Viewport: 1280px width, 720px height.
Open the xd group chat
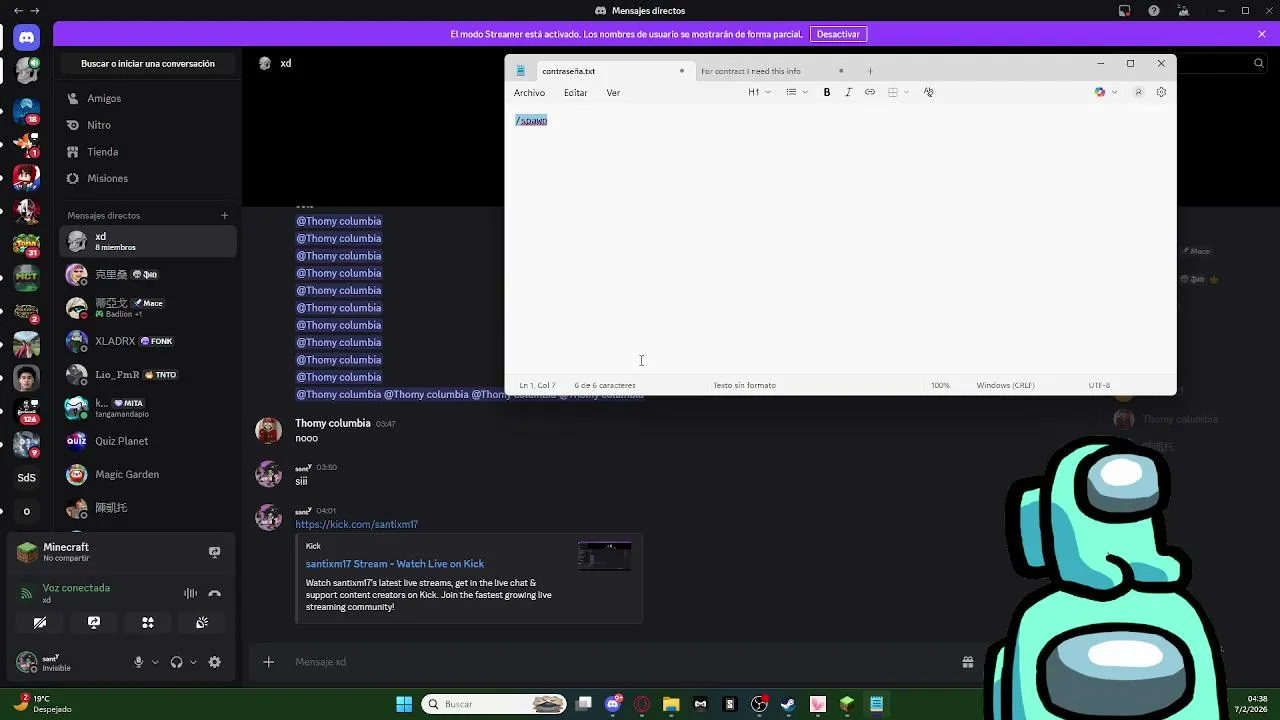click(x=148, y=241)
